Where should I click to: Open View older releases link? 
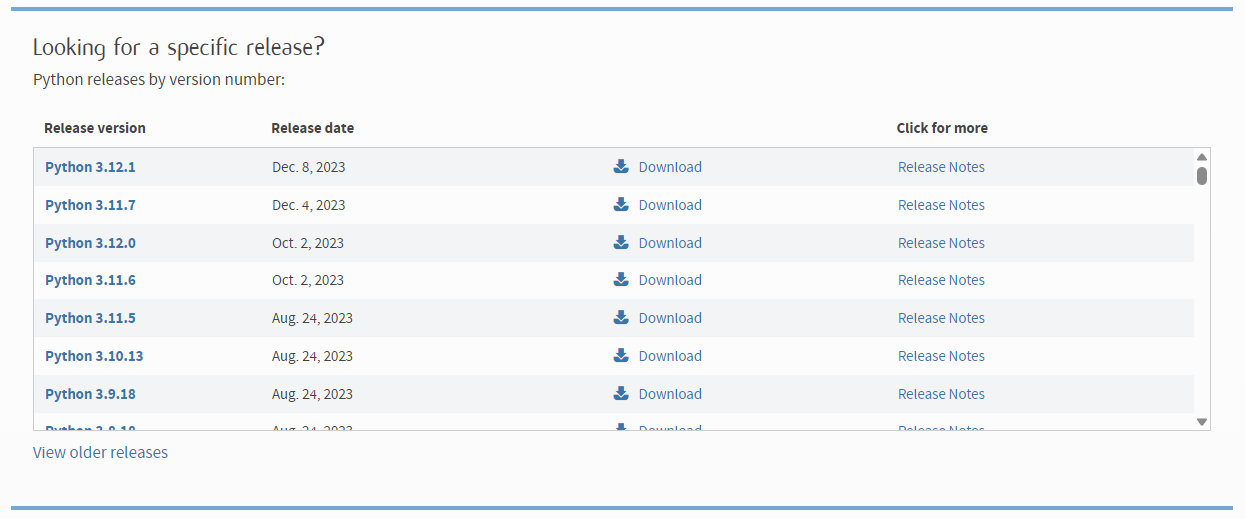pos(100,452)
